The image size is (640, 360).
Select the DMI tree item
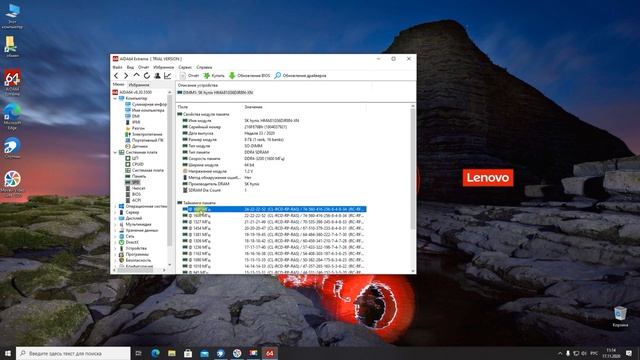[132, 116]
